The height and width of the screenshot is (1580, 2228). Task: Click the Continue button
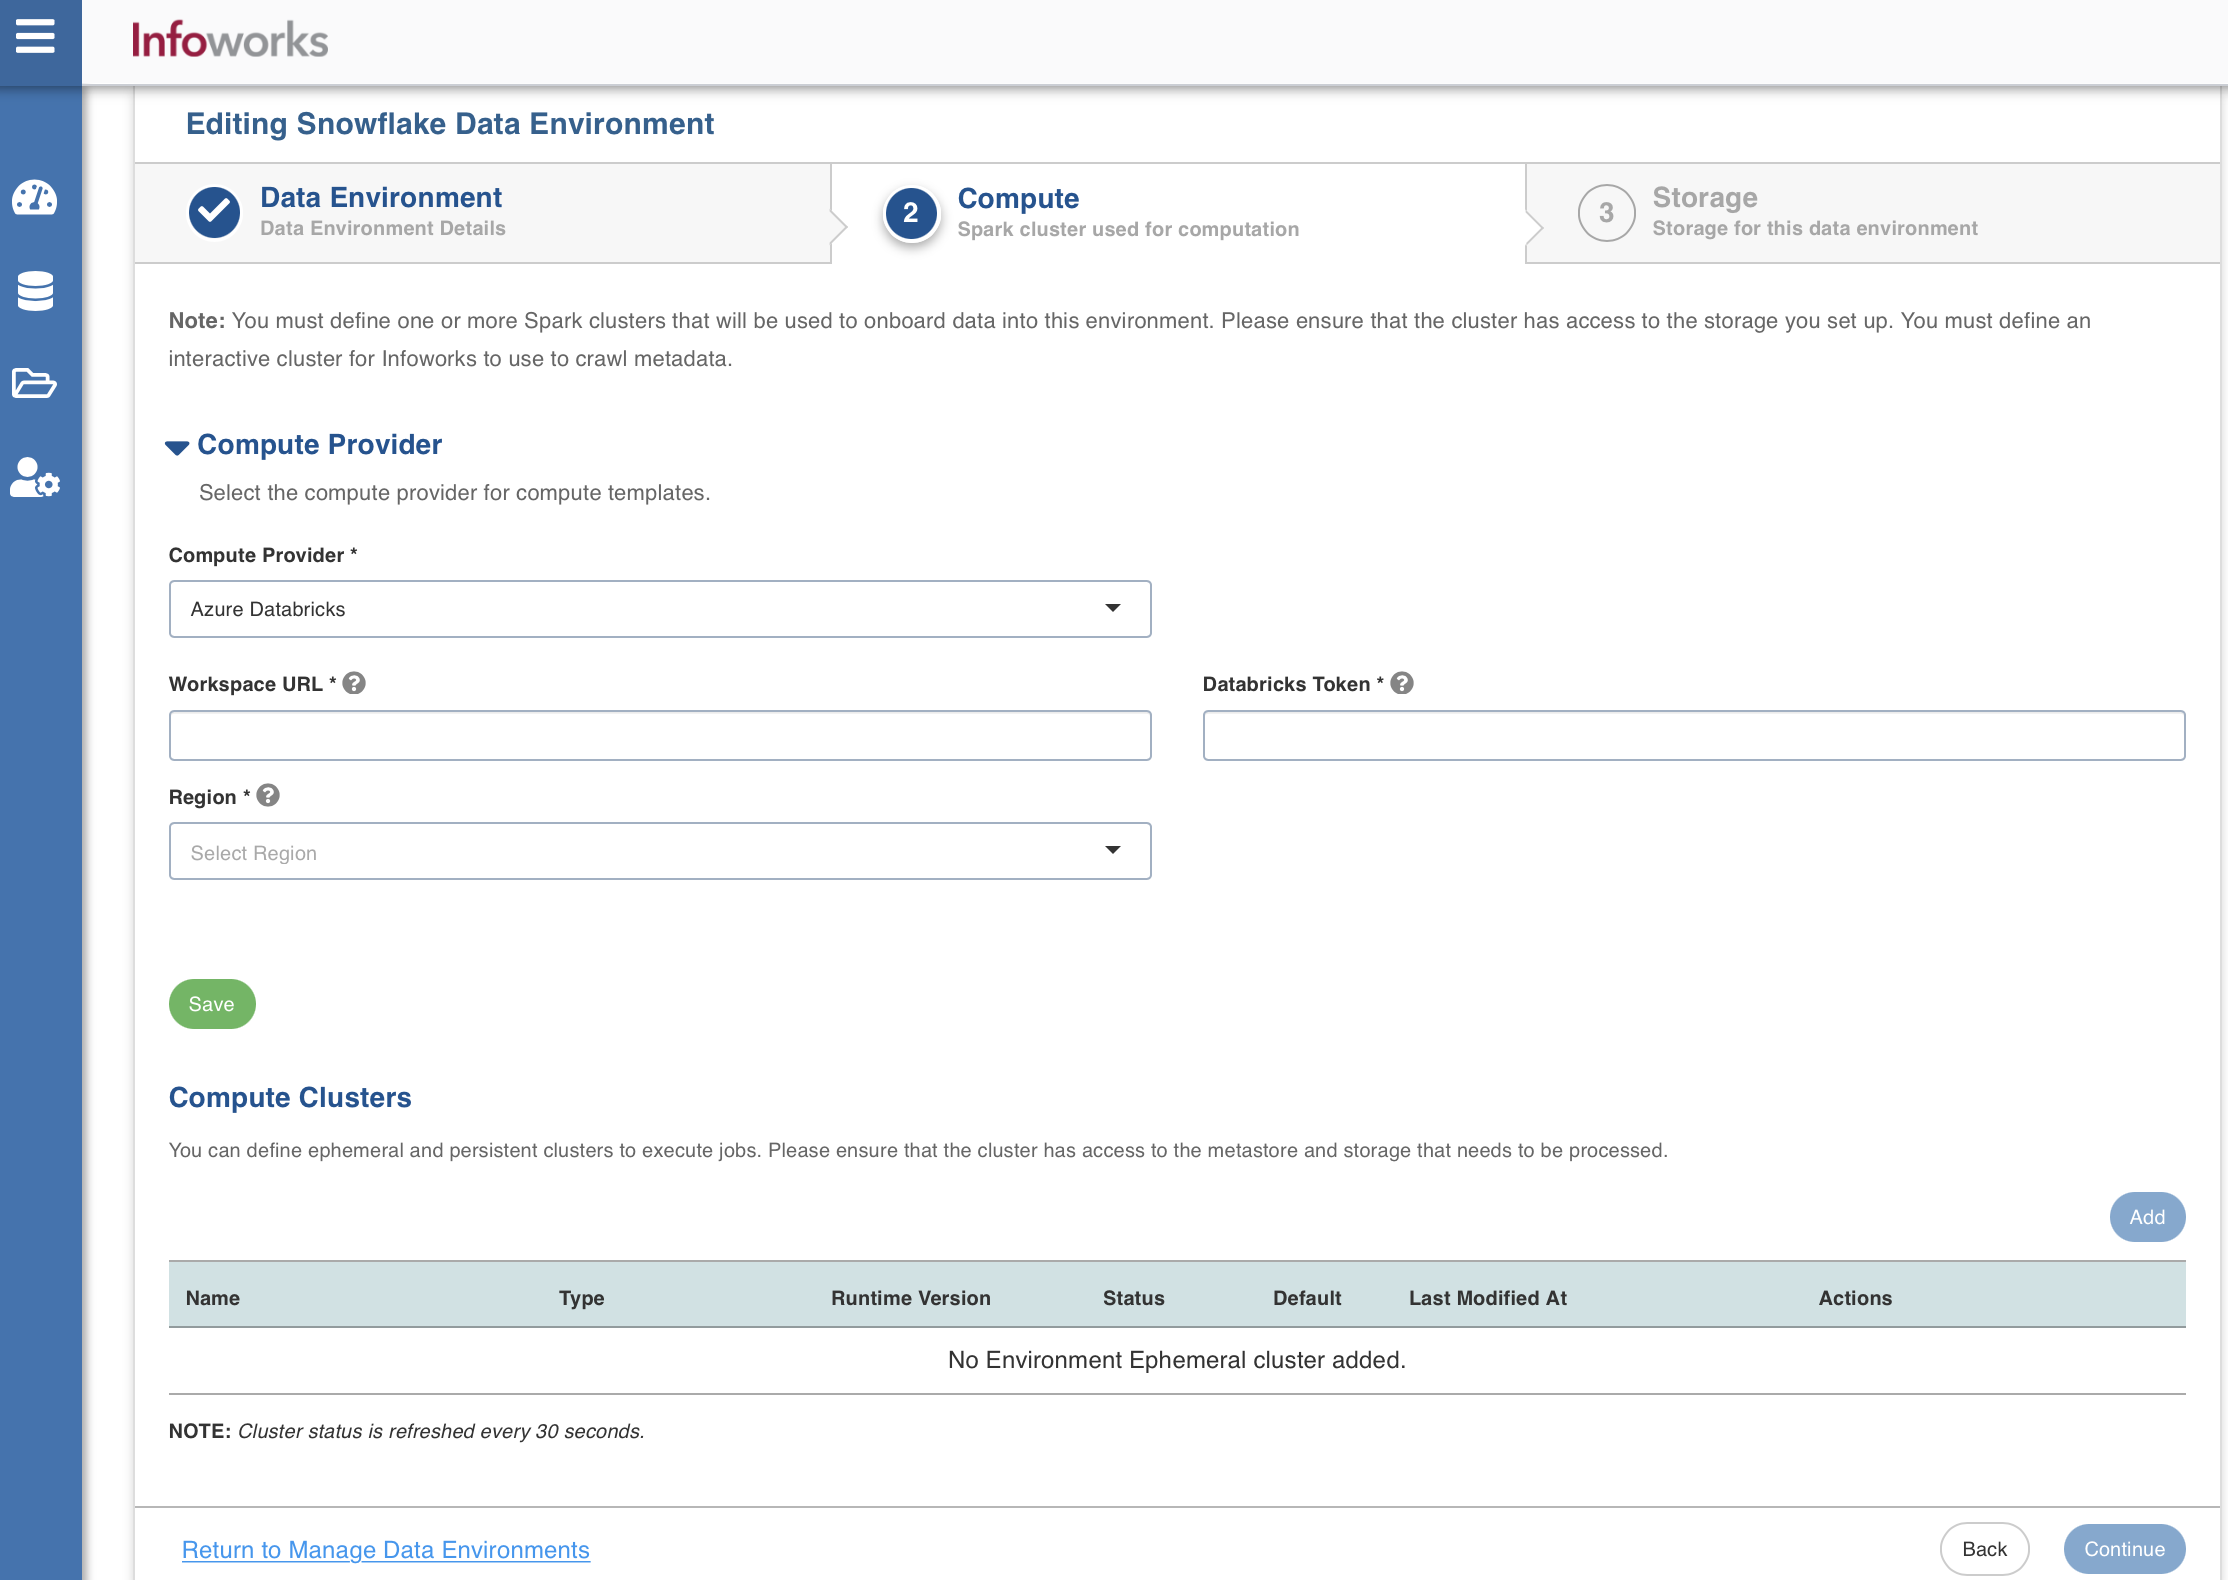[2124, 1549]
